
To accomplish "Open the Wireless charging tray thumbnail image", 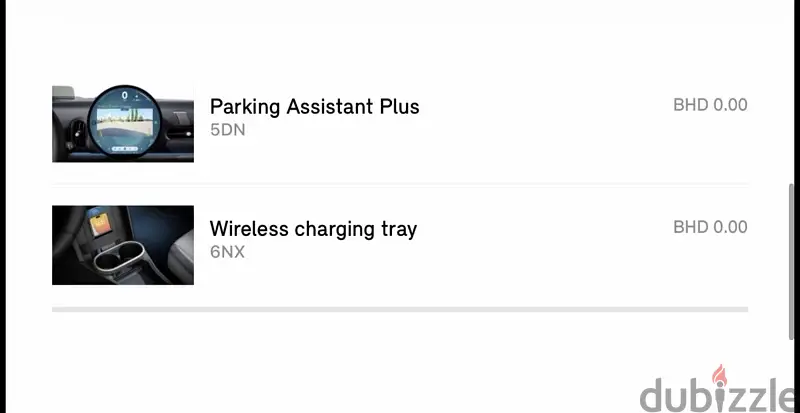I will click(x=123, y=245).
